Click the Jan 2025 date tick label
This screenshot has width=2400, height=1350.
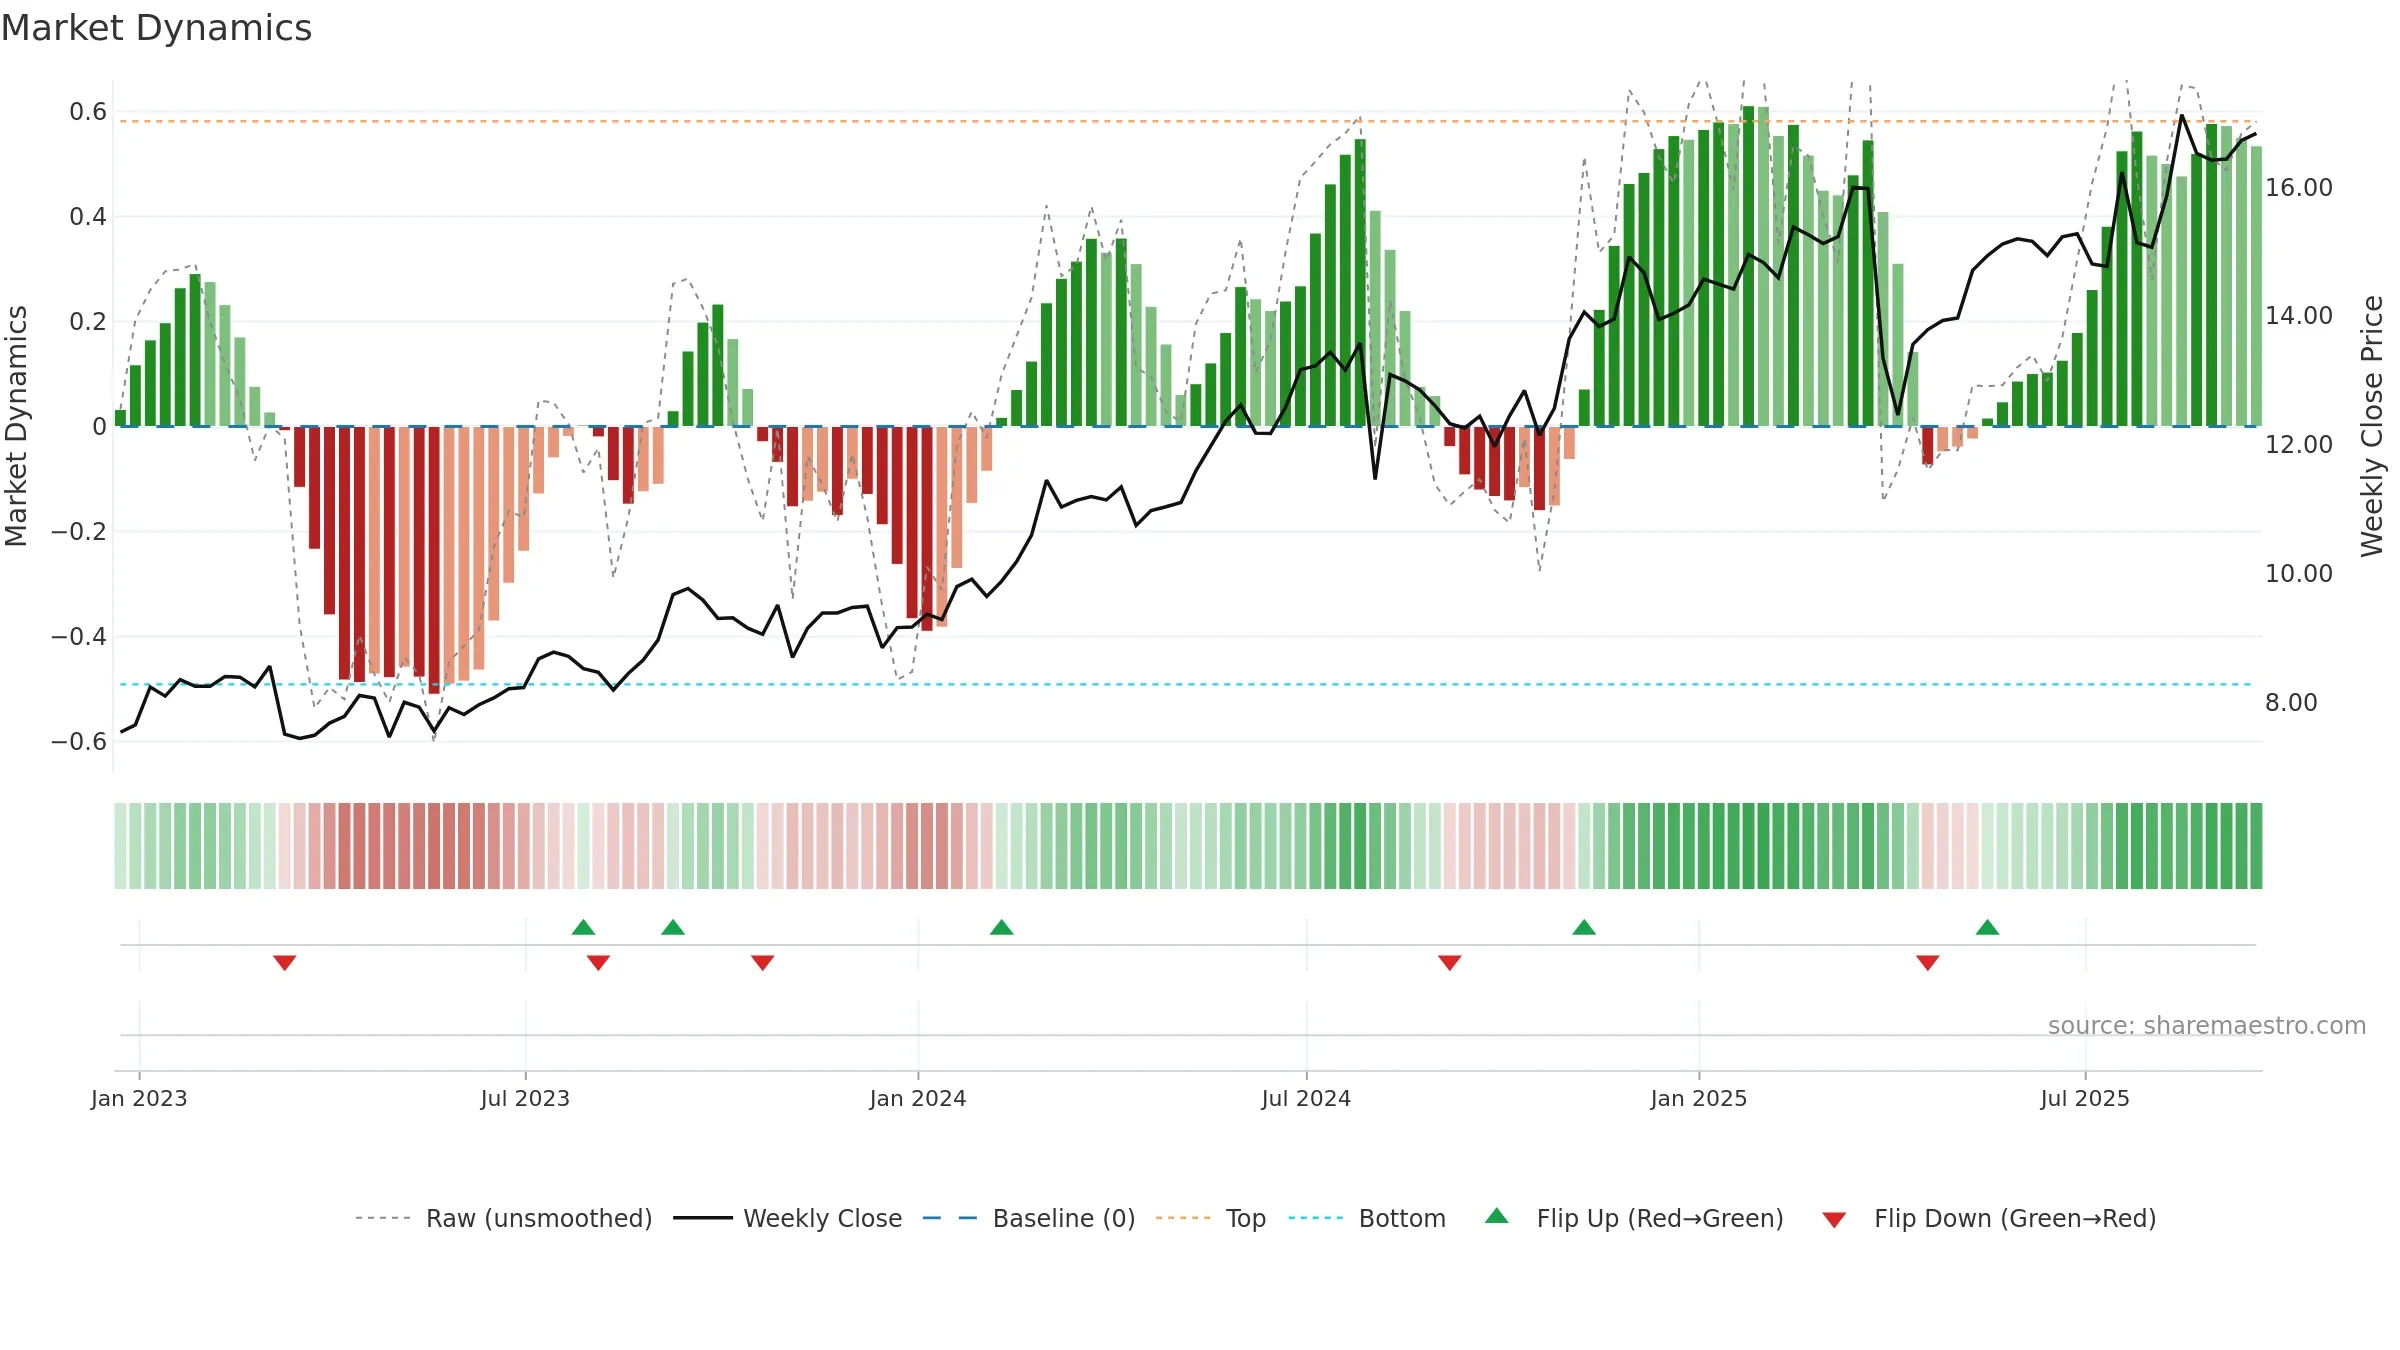pos(1699,1098)
